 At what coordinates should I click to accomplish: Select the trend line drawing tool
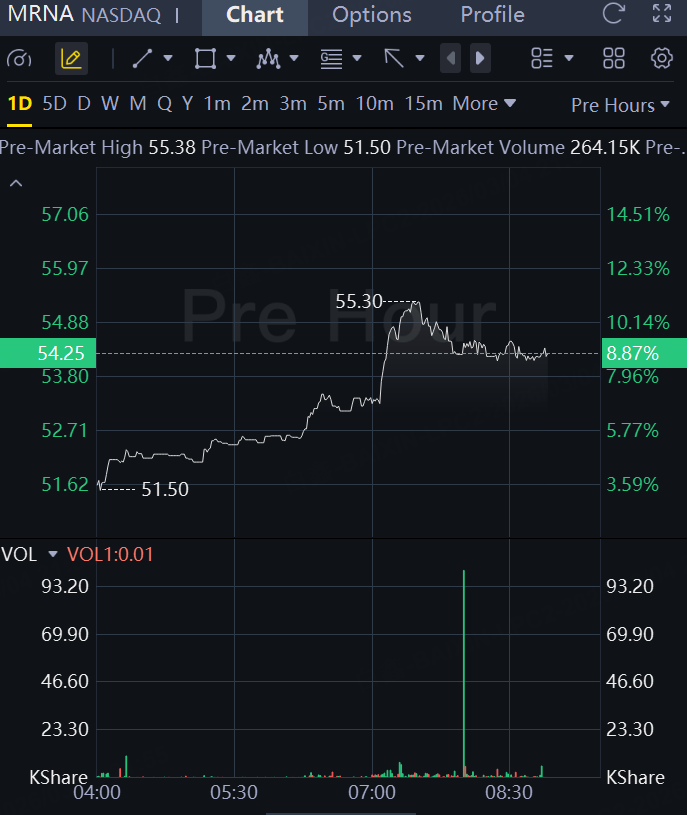(143, 59)
